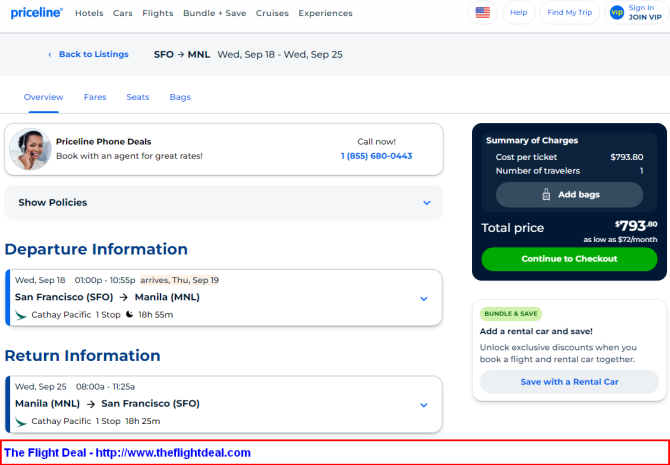Open the US flag country selector
670x465 pixels.
pos(482,13)
